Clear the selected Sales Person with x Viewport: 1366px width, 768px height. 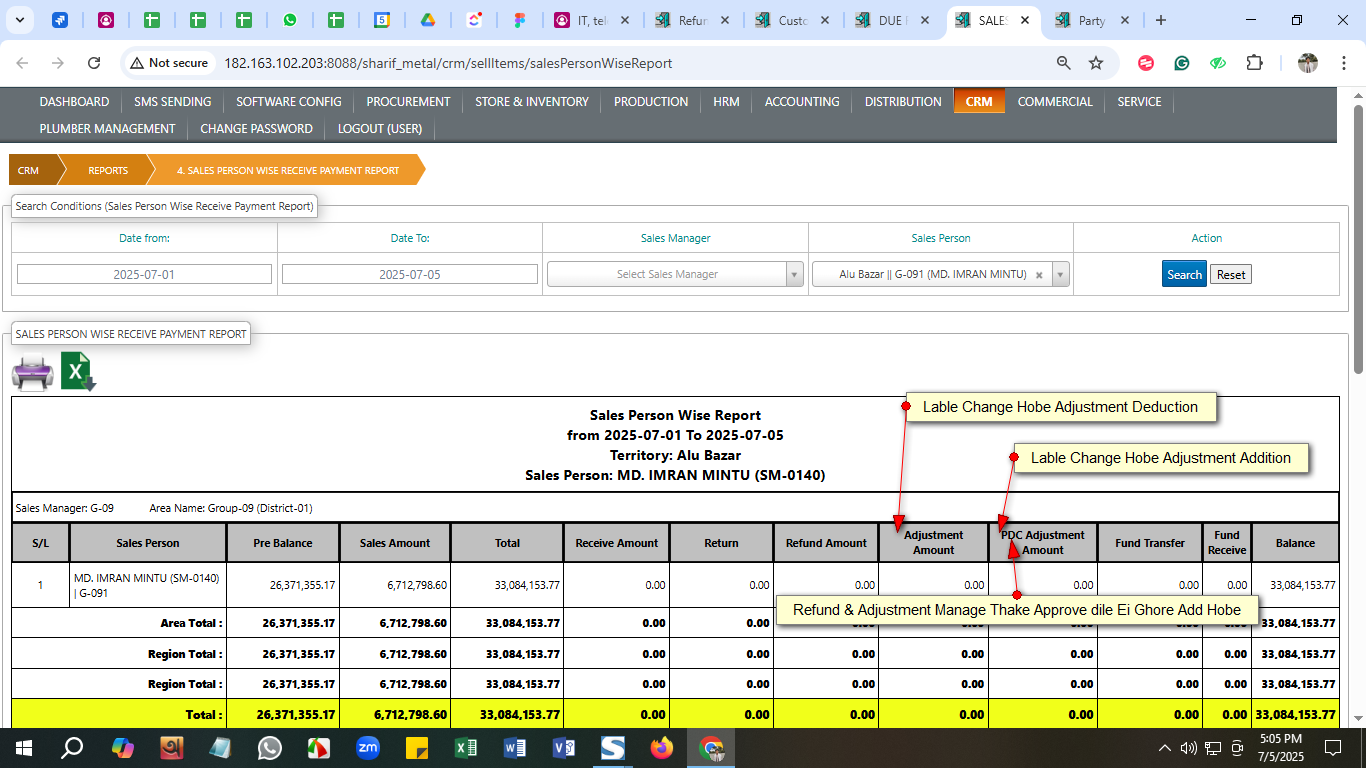(1039, 275)
